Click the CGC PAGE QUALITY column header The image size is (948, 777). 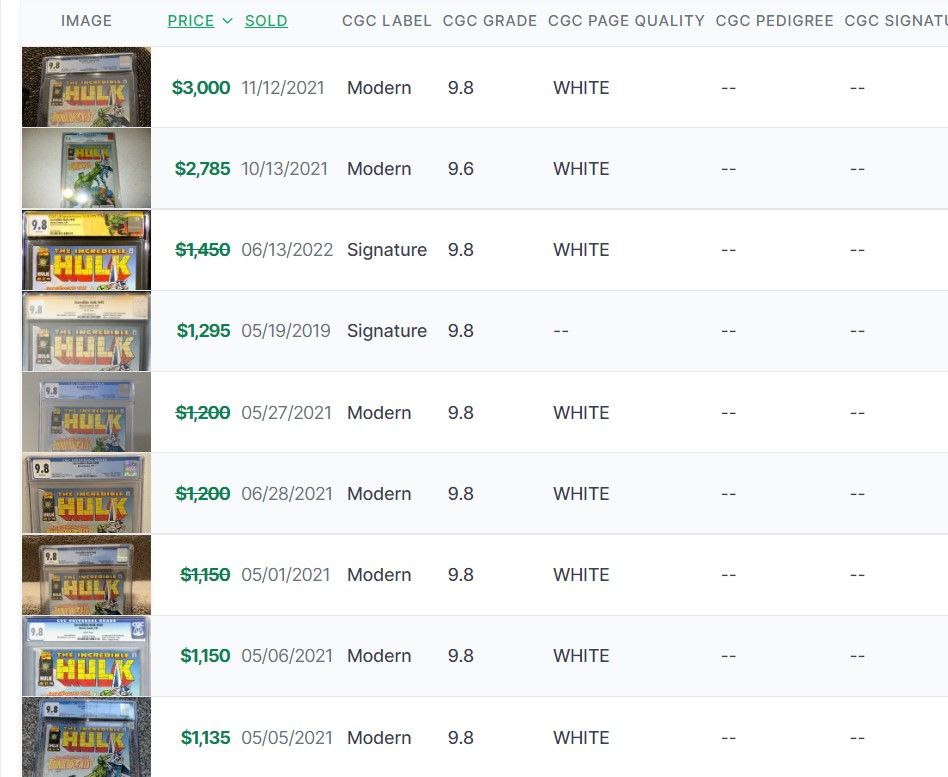click(x=626, y=21)
